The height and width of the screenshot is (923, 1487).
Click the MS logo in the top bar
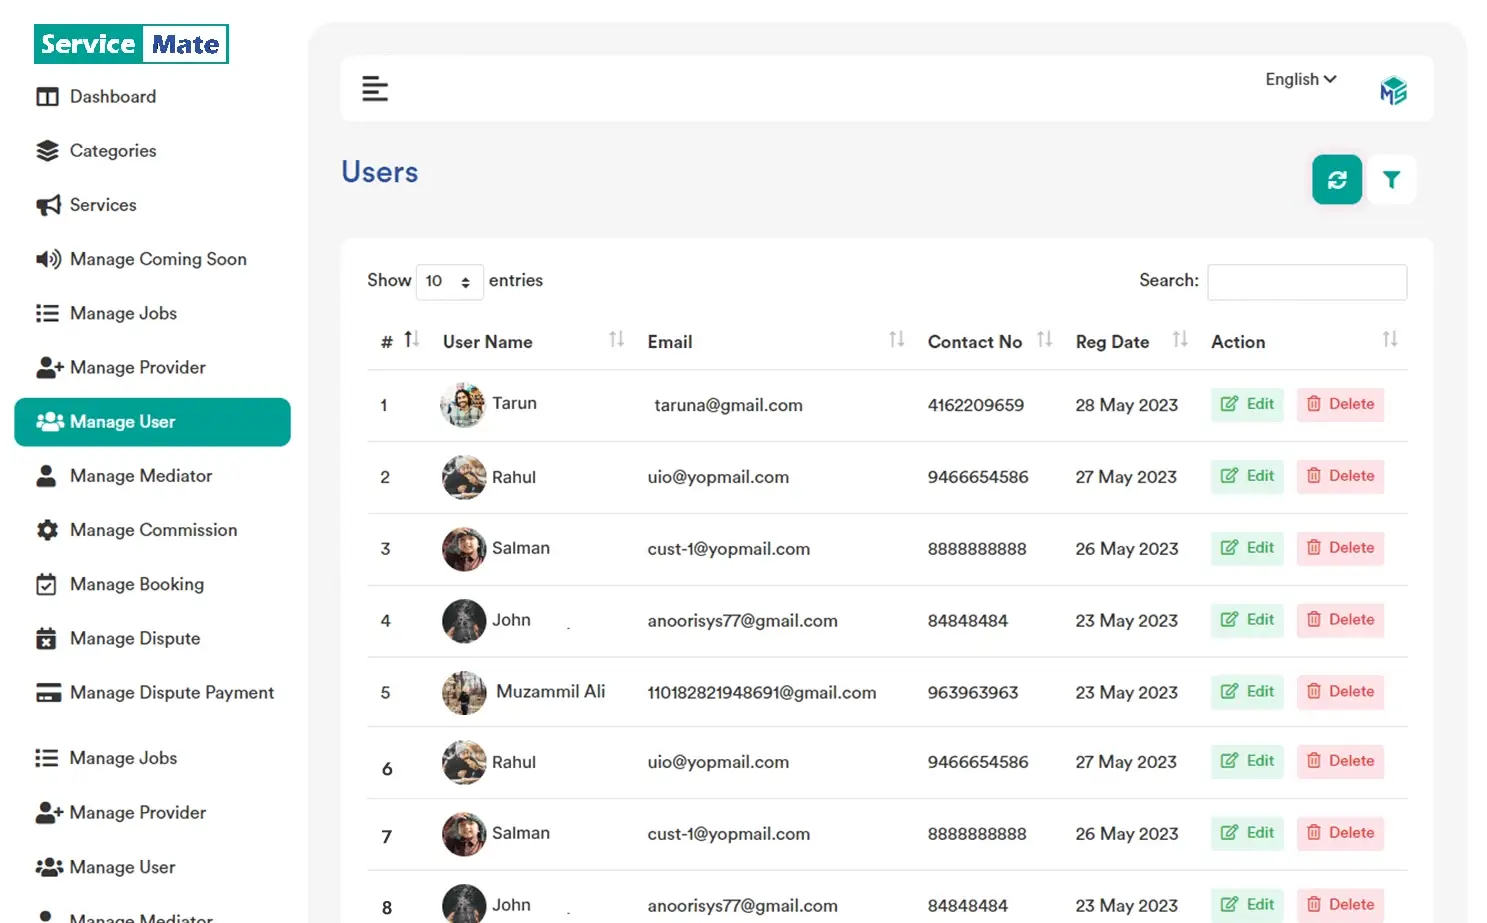(1393, 89)
